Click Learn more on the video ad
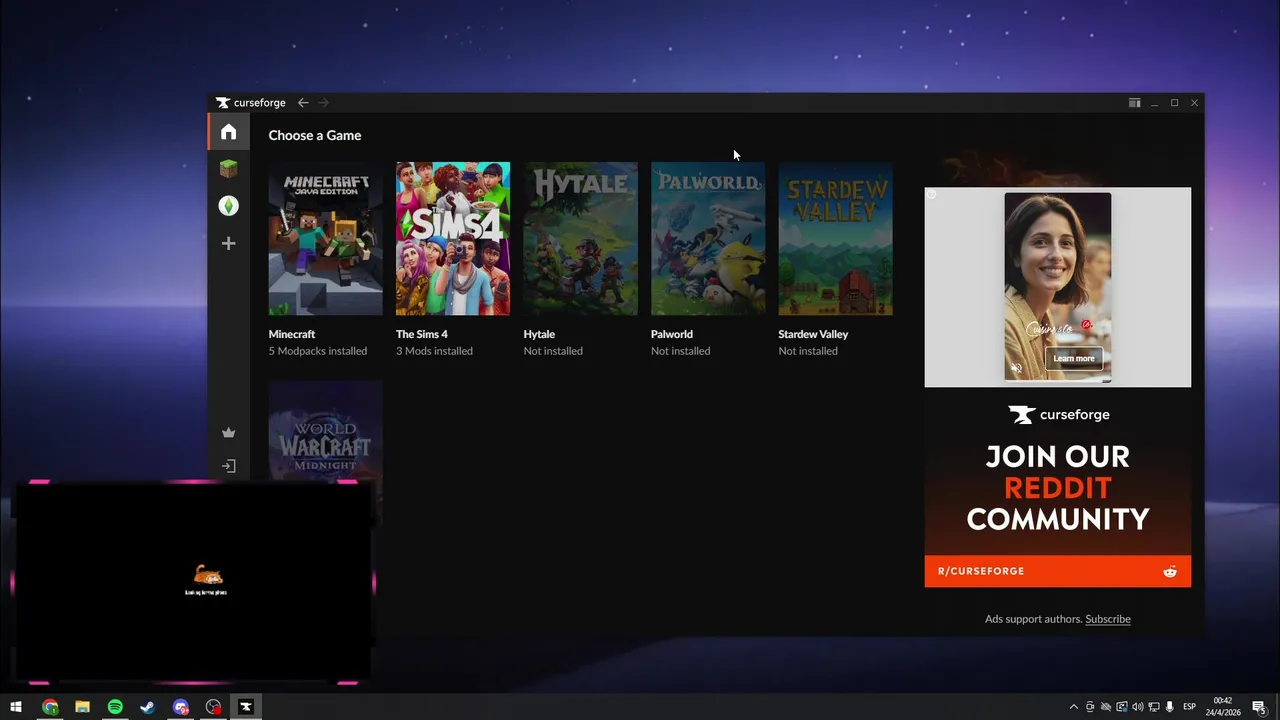The image size is (1280, 720). coord(1074,358)
